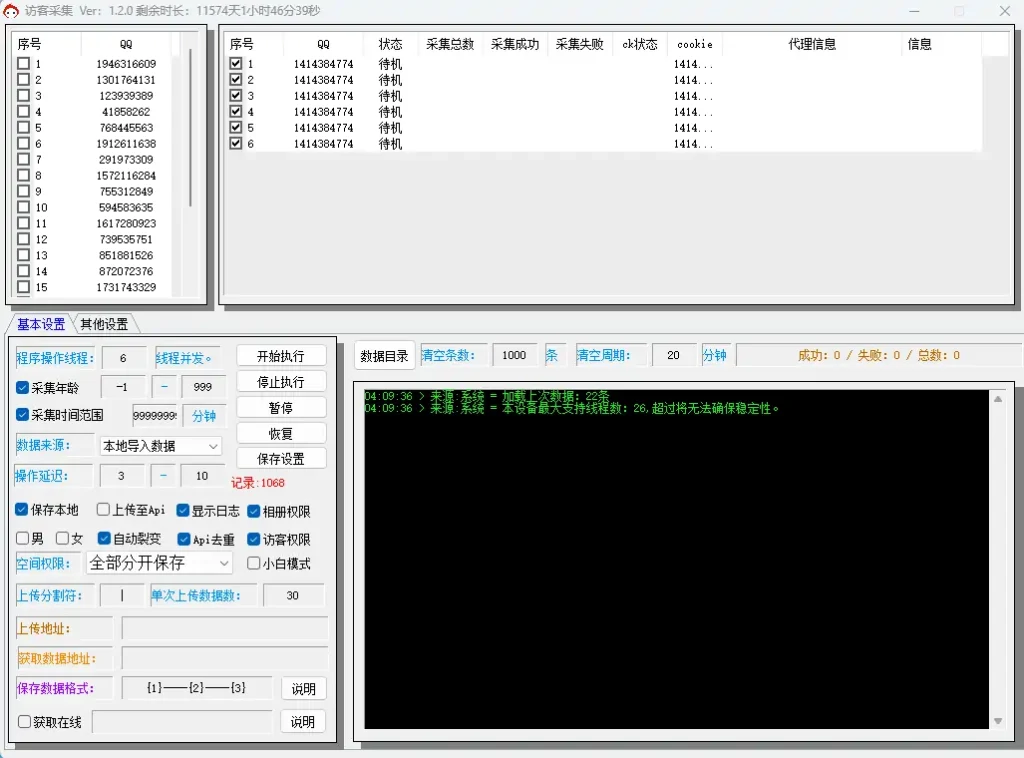The height and width of the screenshot is (758, 1024).
Task: Enable the 上传至Api checkbox
Action: [103, 509]
